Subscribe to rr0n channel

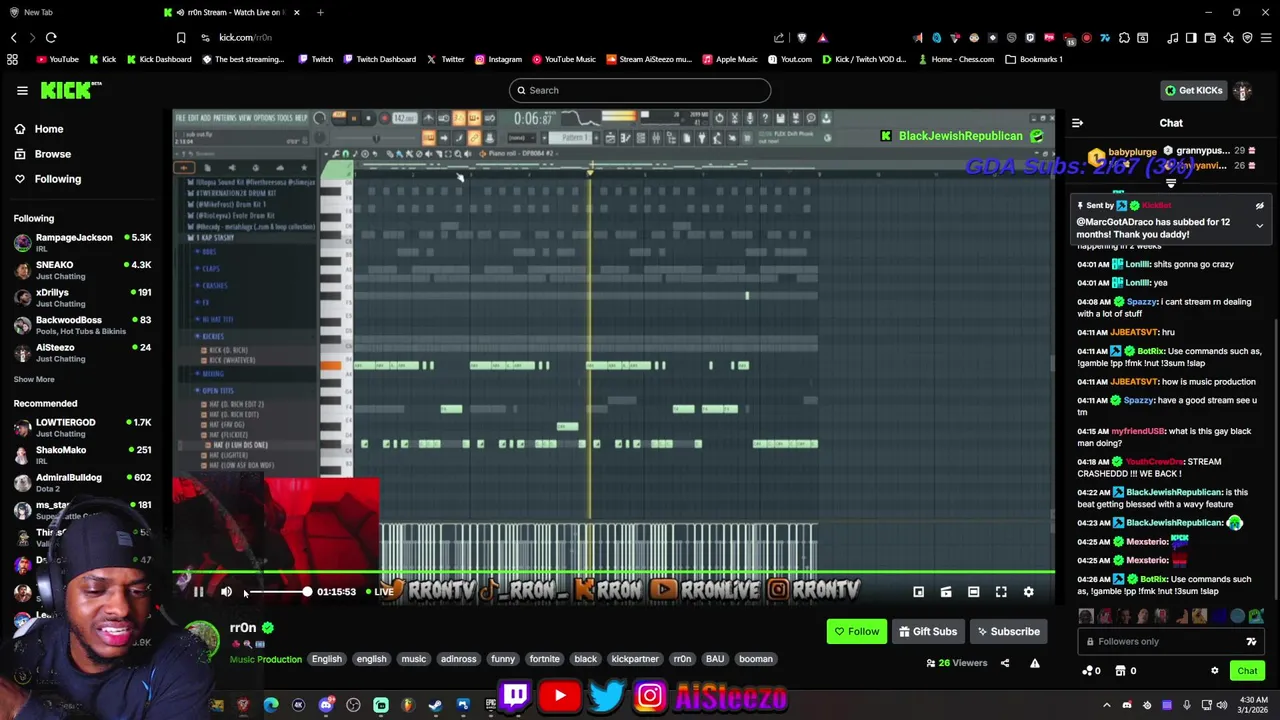[1008, 631]
